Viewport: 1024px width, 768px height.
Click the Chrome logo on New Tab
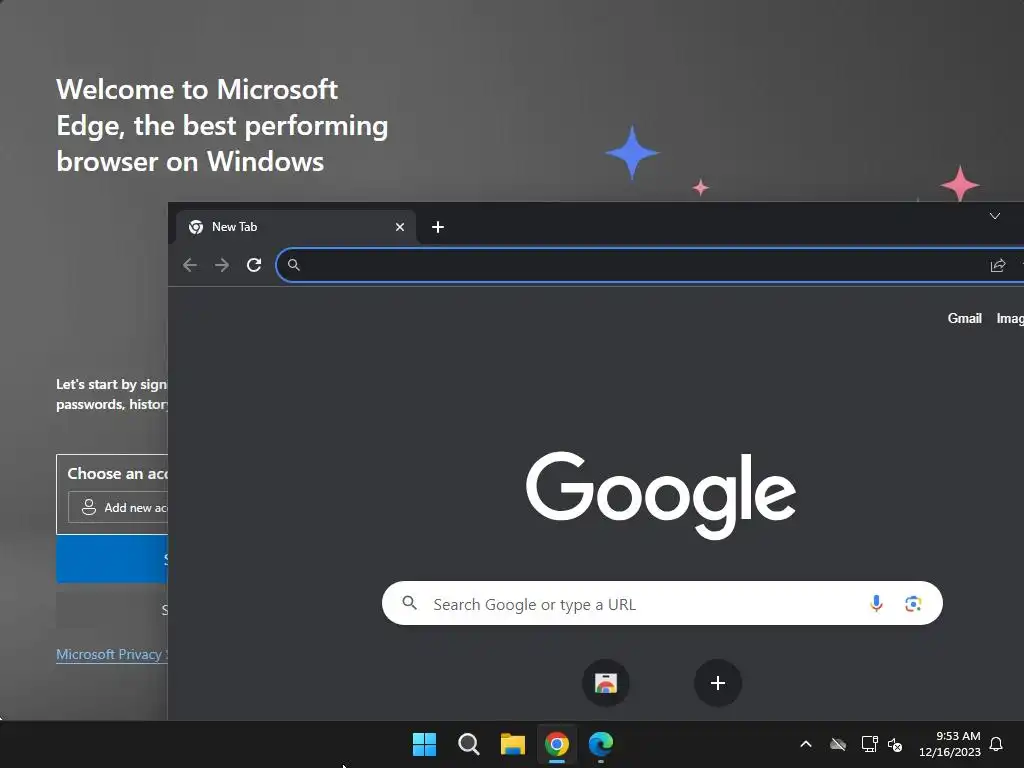(x=195, y=227)
